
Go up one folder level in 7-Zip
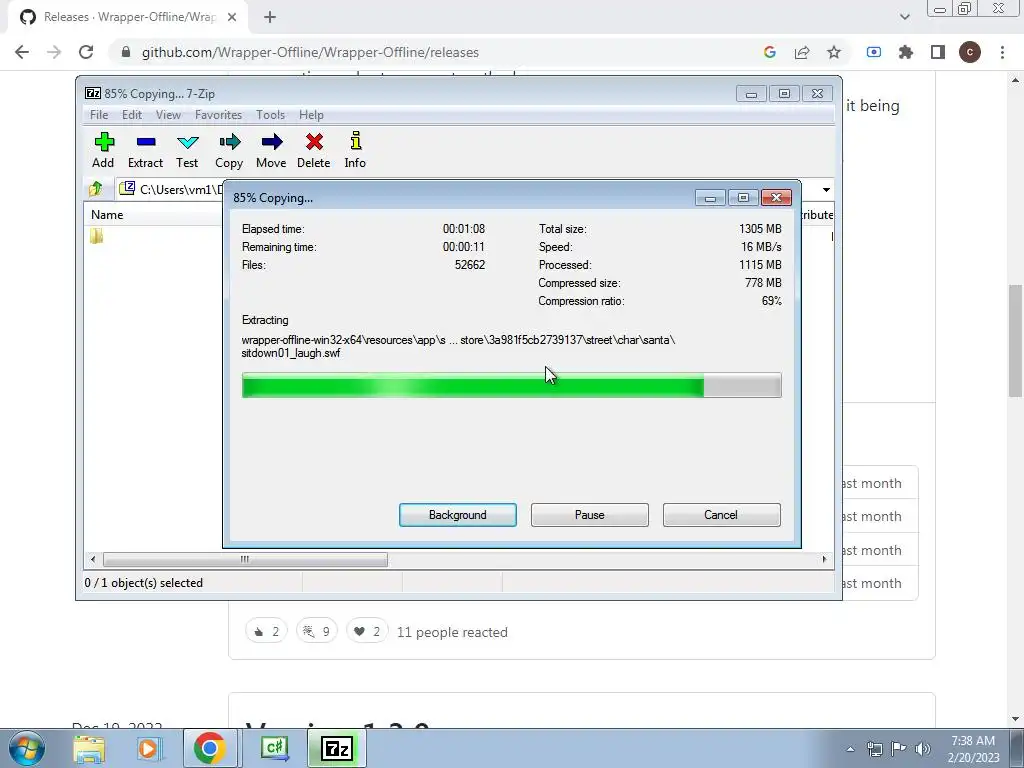coord(96,189)
